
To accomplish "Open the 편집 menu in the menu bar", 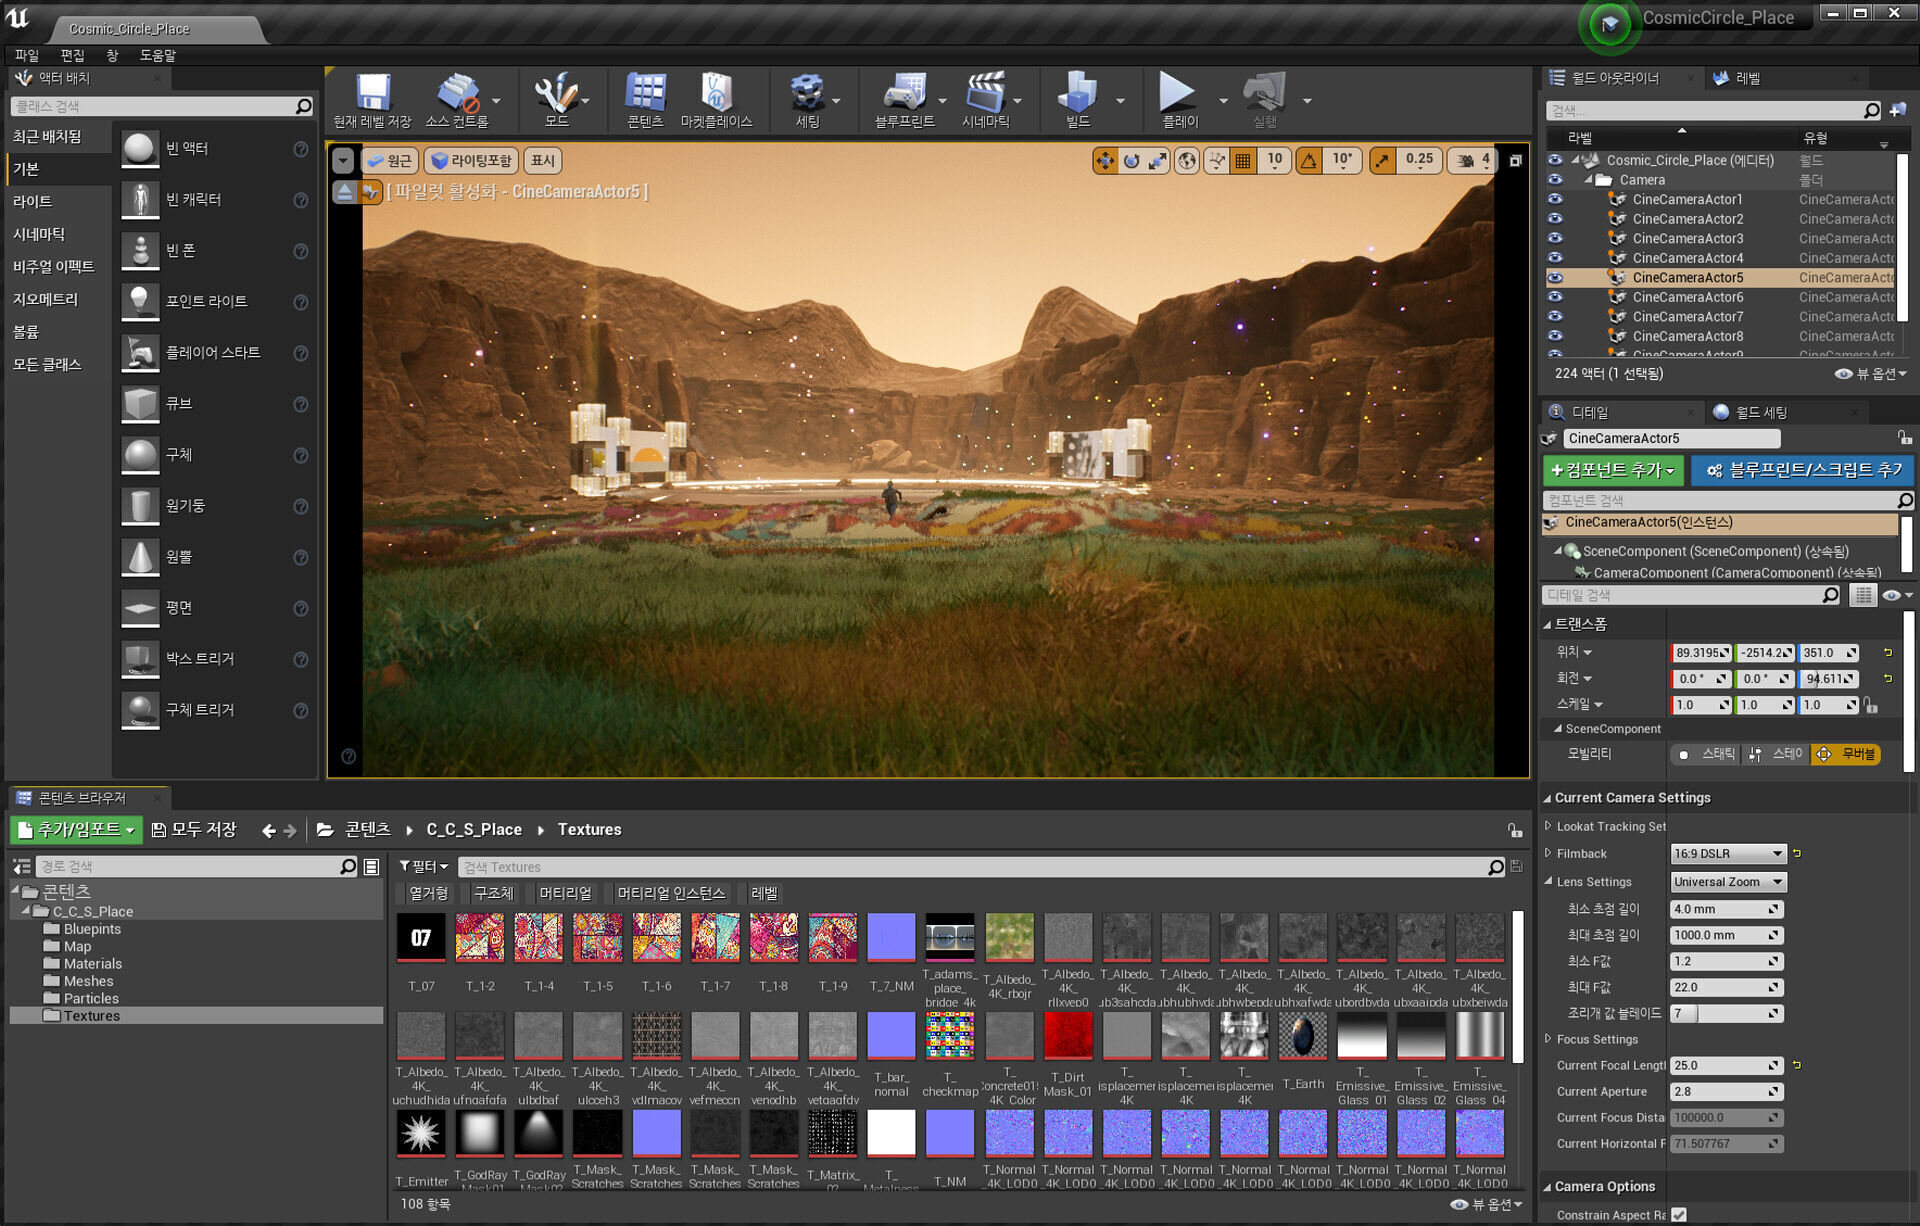I will [72, 55].
